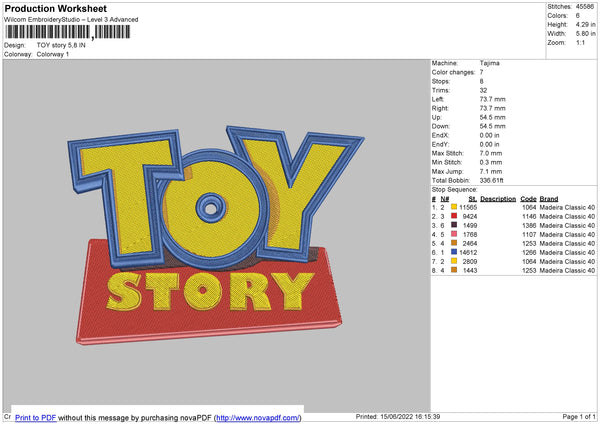Click the 'Colorway 1' value
The width and height of the screenshot is (600, 424).
(x=53, y=54)
